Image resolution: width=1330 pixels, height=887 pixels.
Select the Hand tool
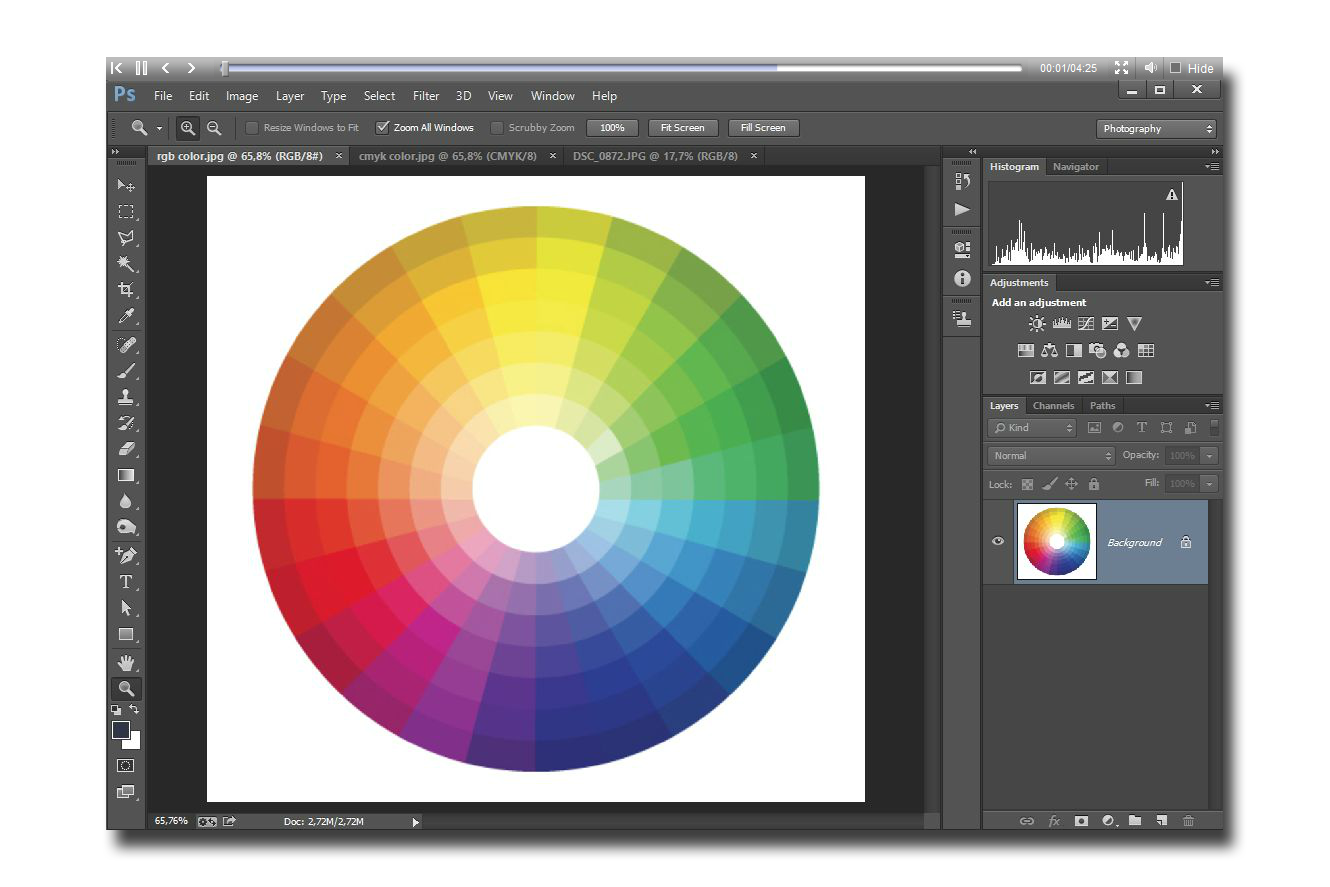[x=126, y=662]
